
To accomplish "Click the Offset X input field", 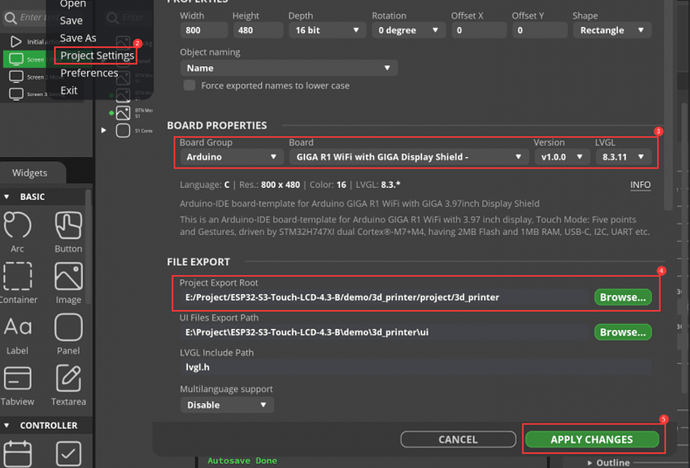I will 479,30.
